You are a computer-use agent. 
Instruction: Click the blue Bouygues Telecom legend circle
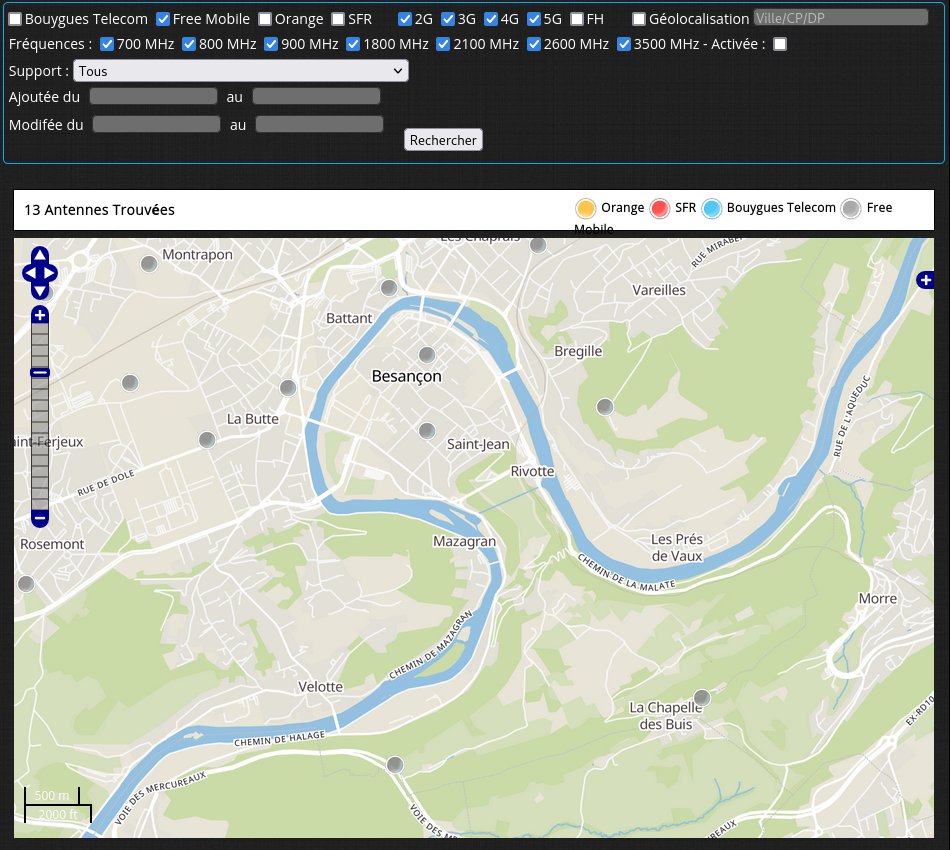[712, 208]
